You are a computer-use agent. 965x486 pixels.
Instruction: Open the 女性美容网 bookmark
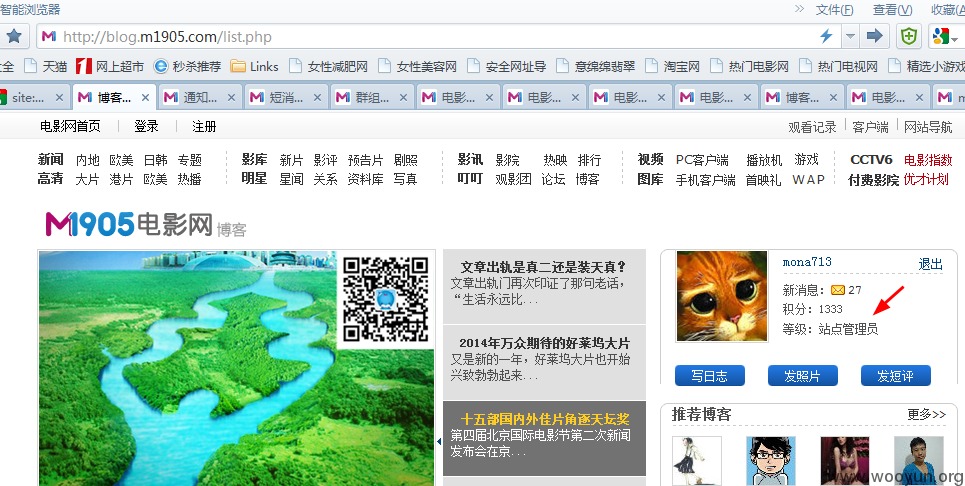(417, 66)
